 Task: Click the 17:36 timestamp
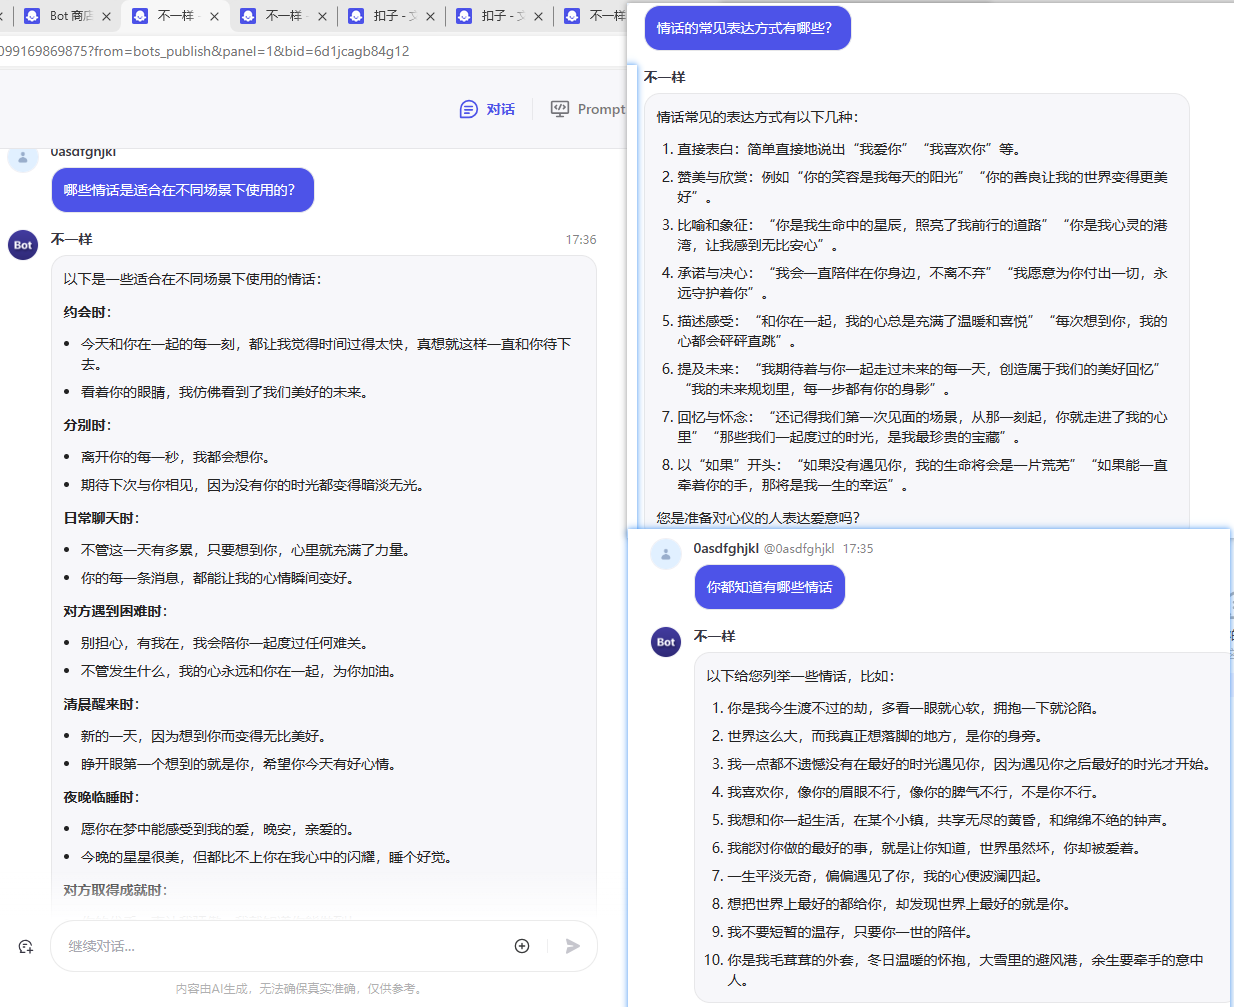click(581, 240)
